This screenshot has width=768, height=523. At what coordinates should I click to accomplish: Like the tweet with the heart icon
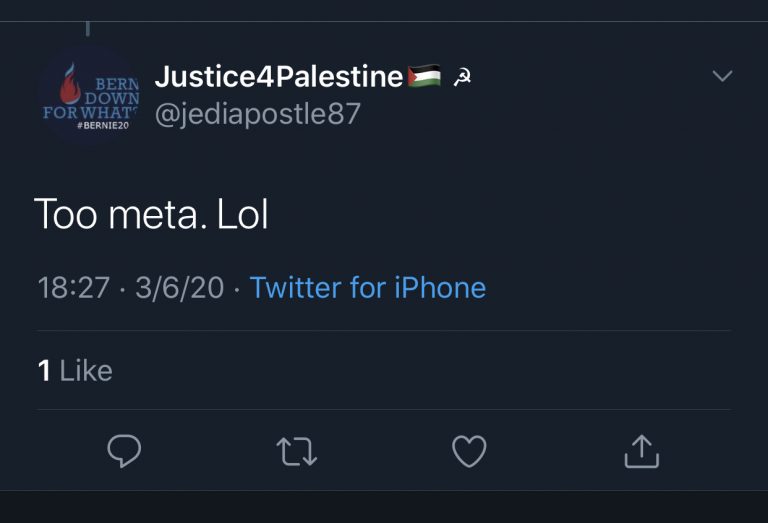click(469, 452)
